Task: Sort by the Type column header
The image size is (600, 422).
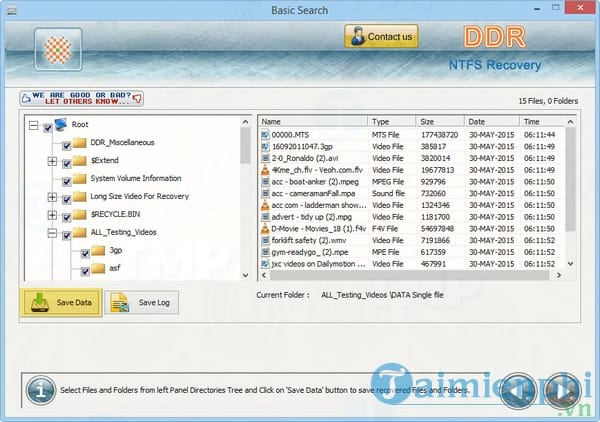Action: 391,122
